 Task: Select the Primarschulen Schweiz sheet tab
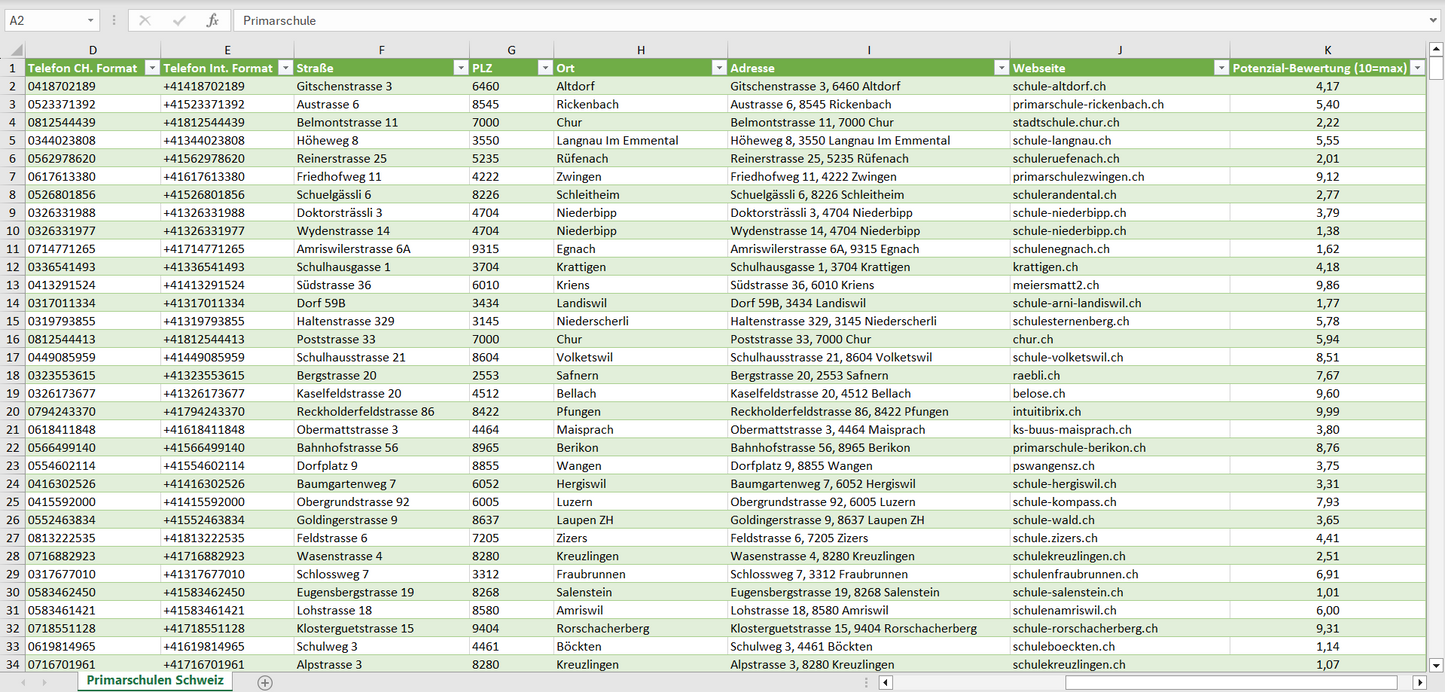[155, 680]
